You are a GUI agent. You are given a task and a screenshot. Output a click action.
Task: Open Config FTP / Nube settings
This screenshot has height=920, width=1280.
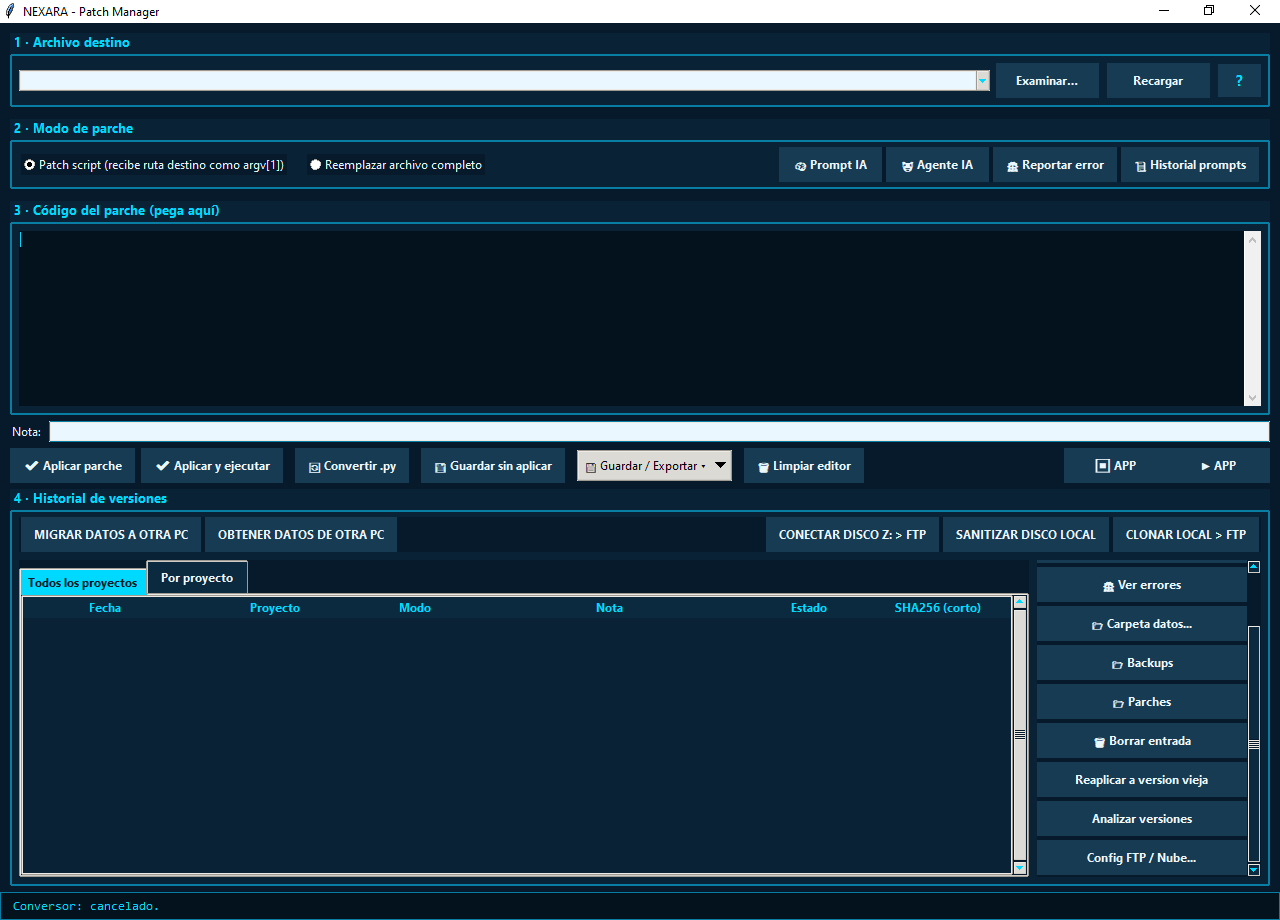[x=1141, y=858]
